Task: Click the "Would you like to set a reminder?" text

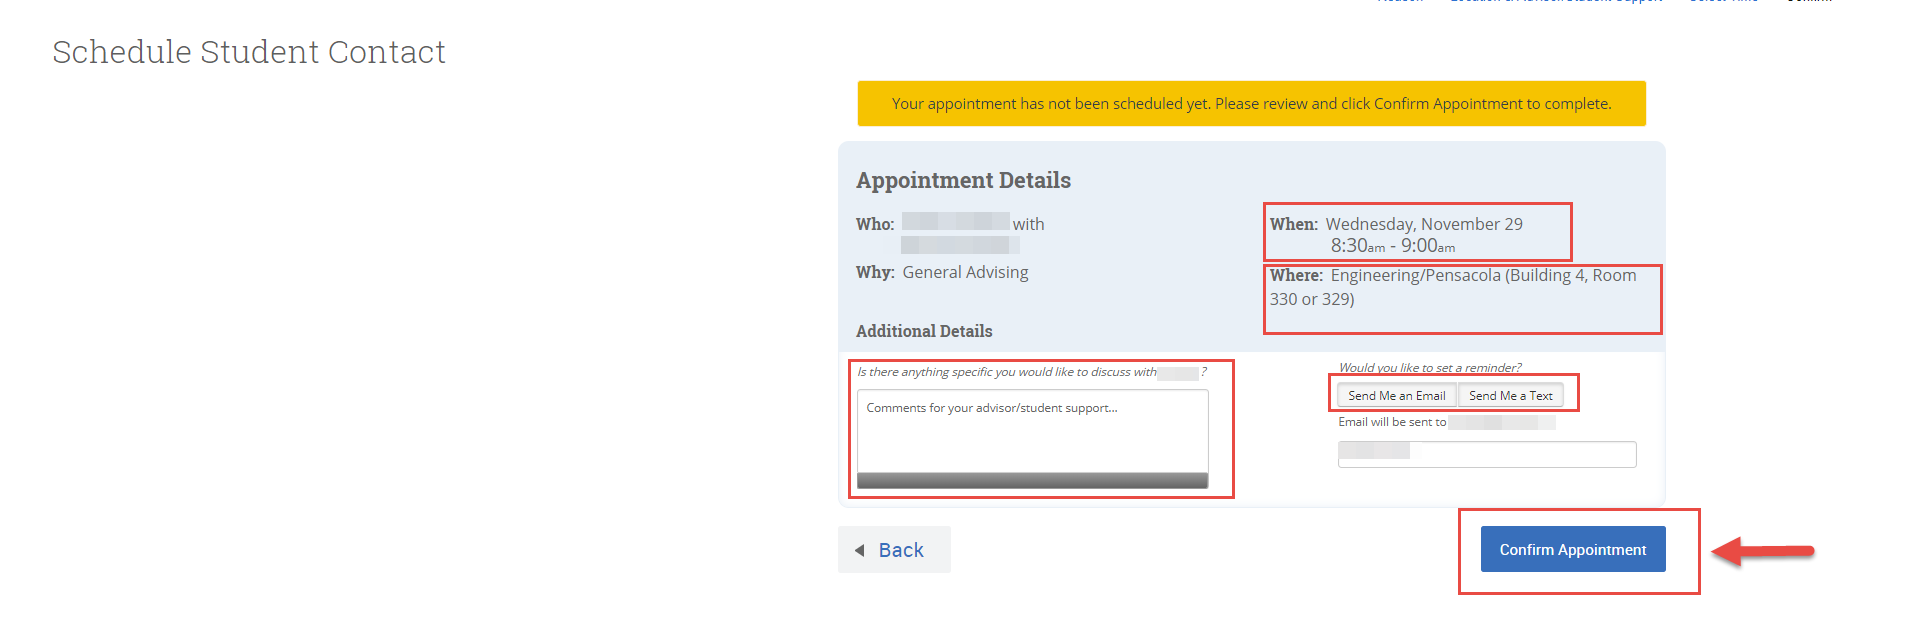Action: coord(1430,368)
